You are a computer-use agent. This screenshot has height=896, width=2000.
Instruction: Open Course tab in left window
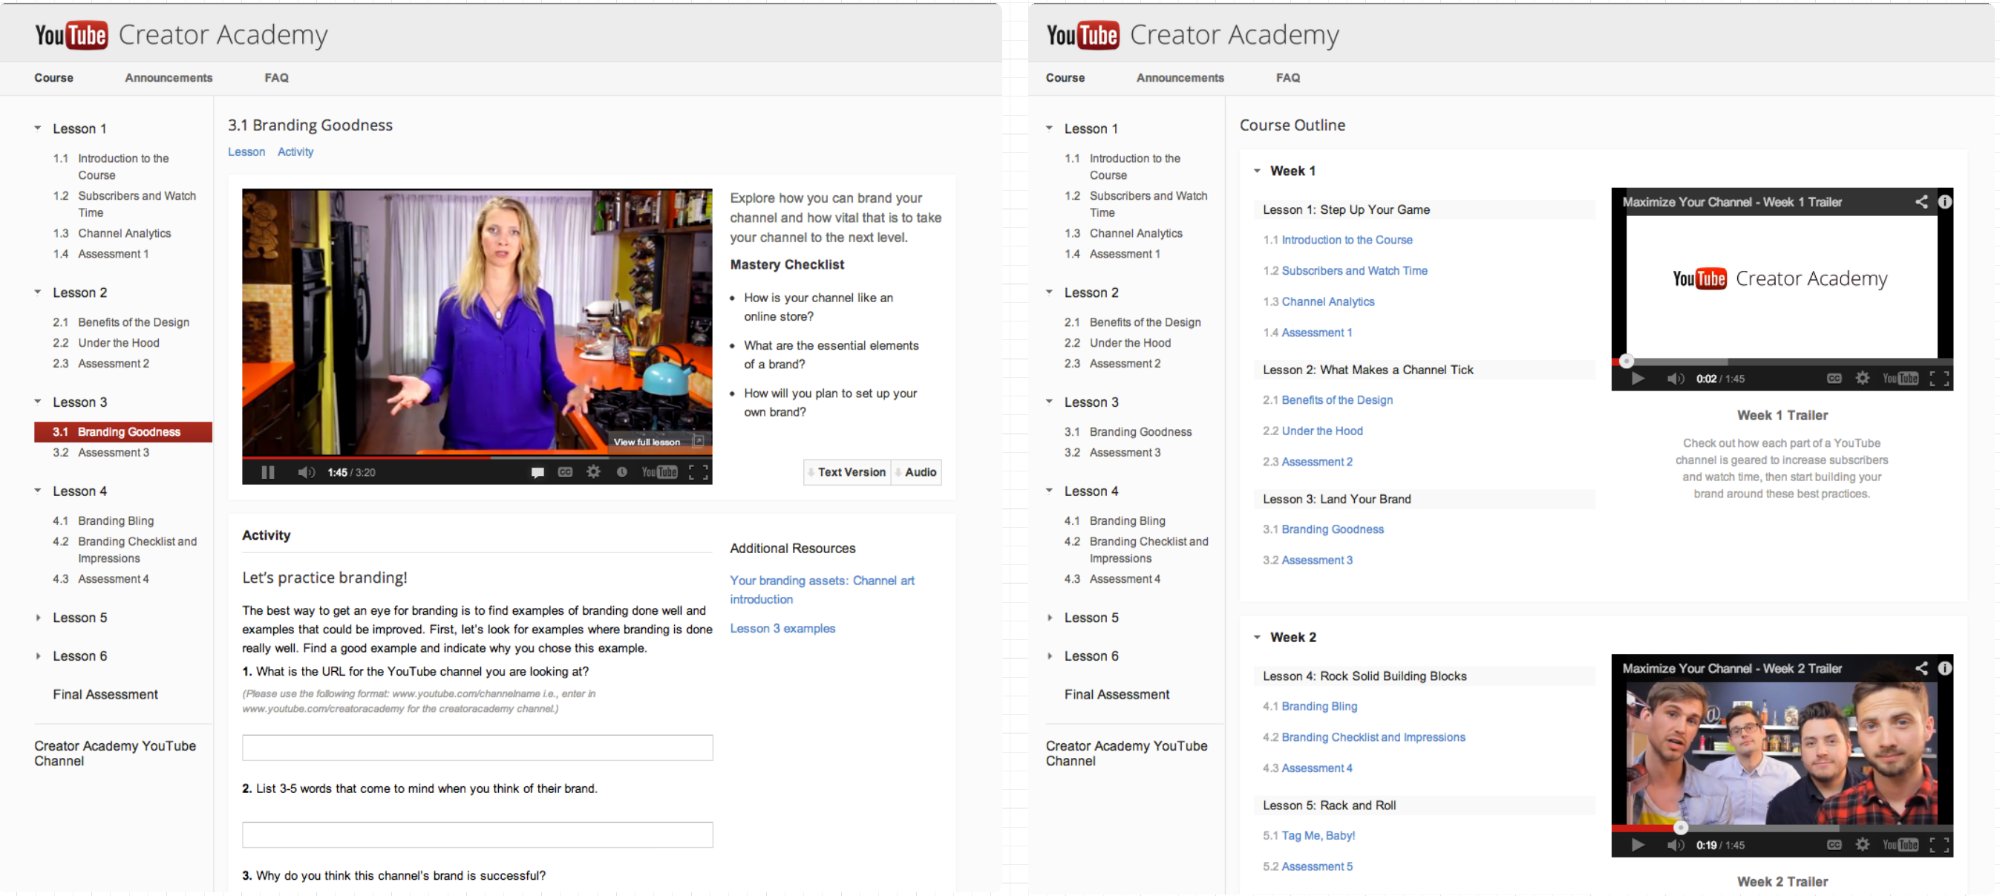click(54, 78)
